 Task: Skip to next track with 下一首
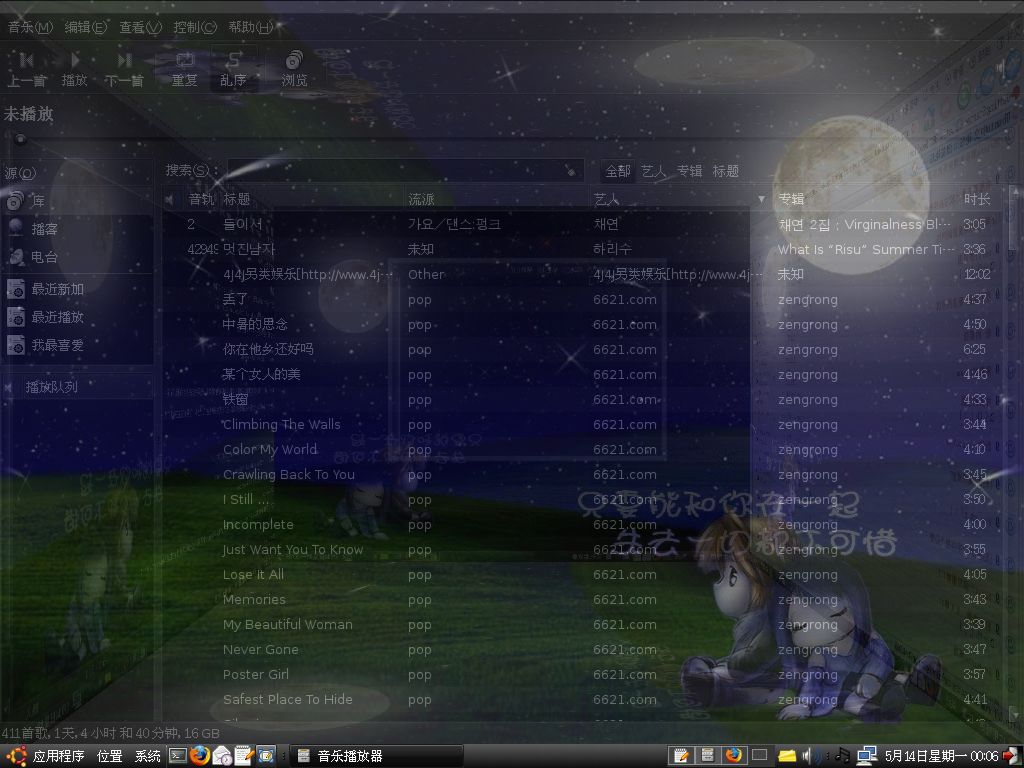124,69
